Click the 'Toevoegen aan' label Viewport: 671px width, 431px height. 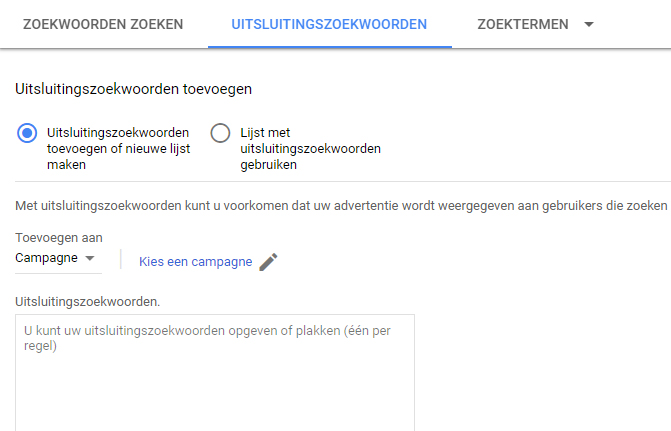pyautogui.click(x=59, y=238)
